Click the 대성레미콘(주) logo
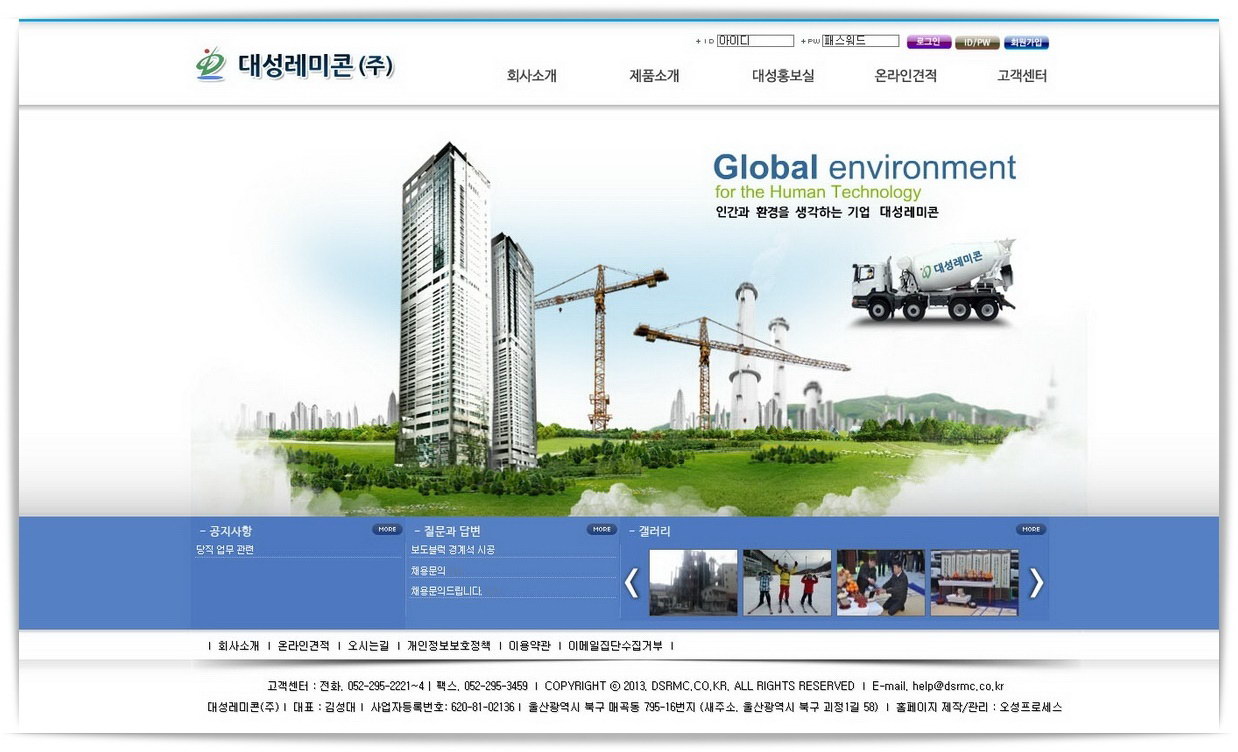This screenshot has width=1238, height=752. [295, 65]
